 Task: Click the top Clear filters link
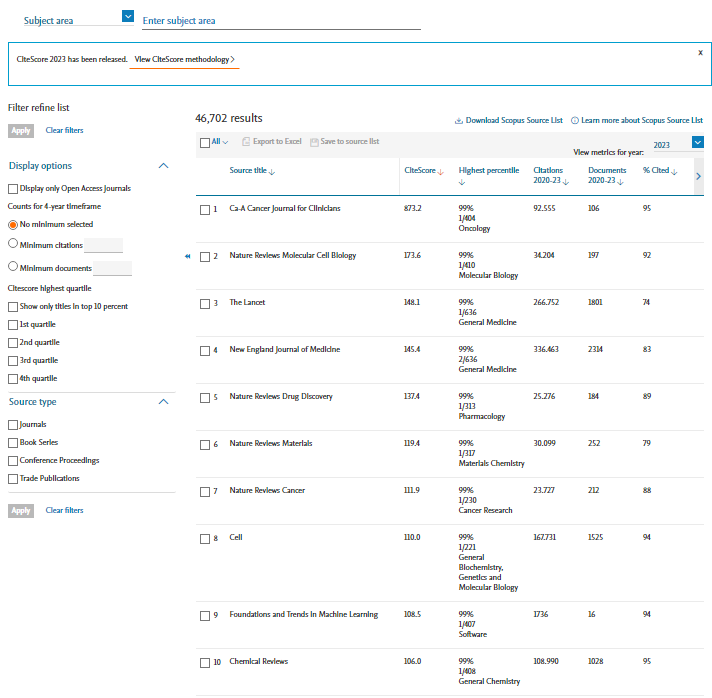[64, 130]
